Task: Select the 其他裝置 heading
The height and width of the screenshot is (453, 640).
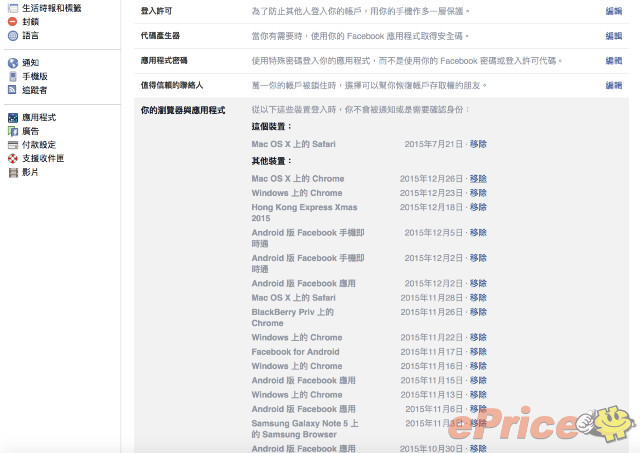Action: (x=271, y=161)
